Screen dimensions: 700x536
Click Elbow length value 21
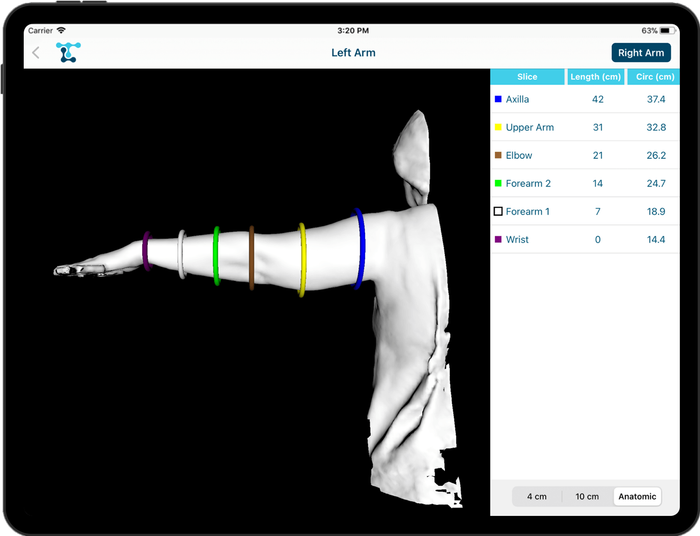pyautogui.click(x=598, y=155)
